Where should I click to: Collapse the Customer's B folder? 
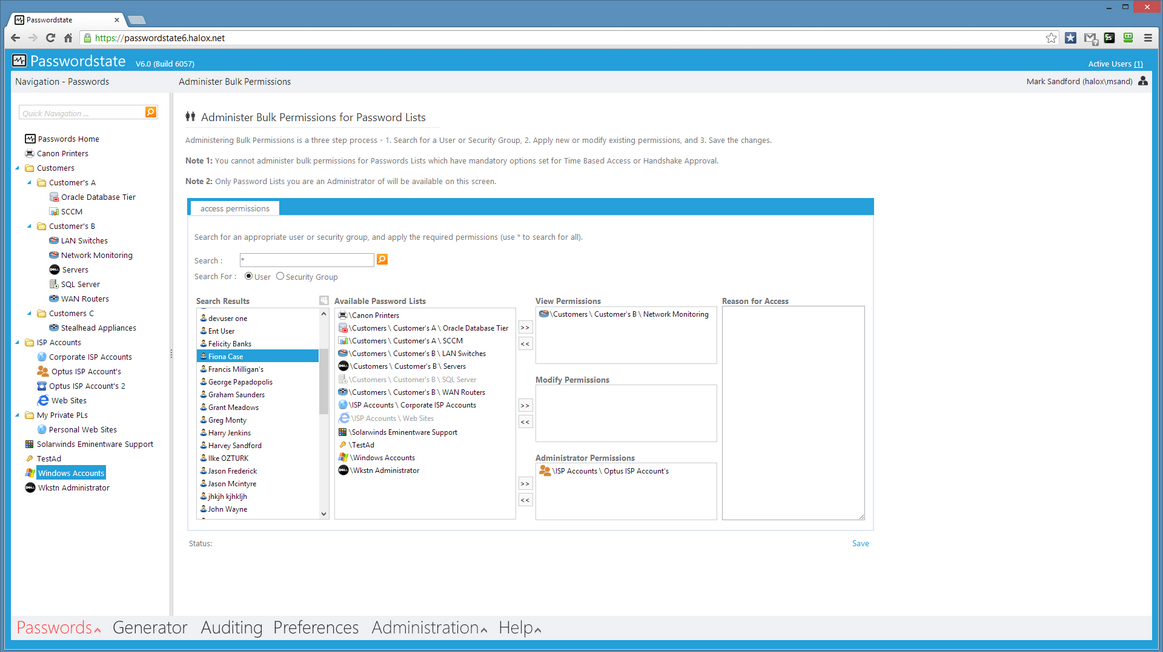30,226
